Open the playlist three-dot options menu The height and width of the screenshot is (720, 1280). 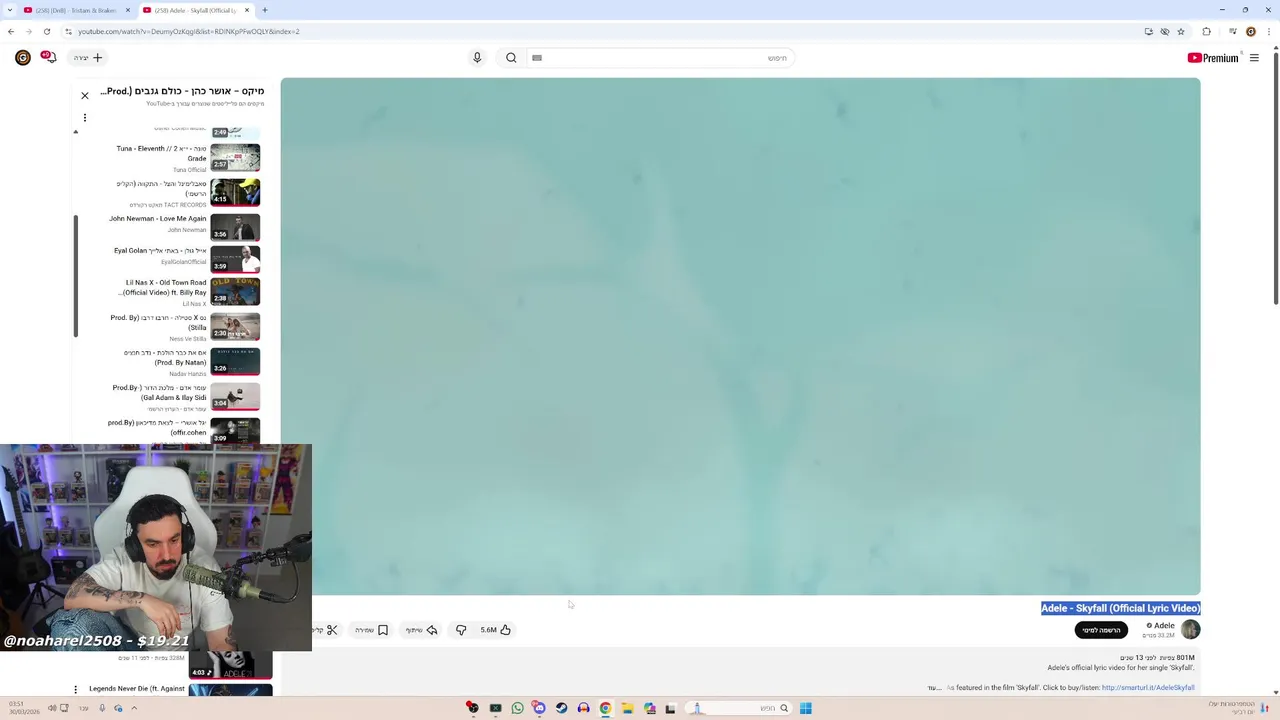tap(85, 118)
